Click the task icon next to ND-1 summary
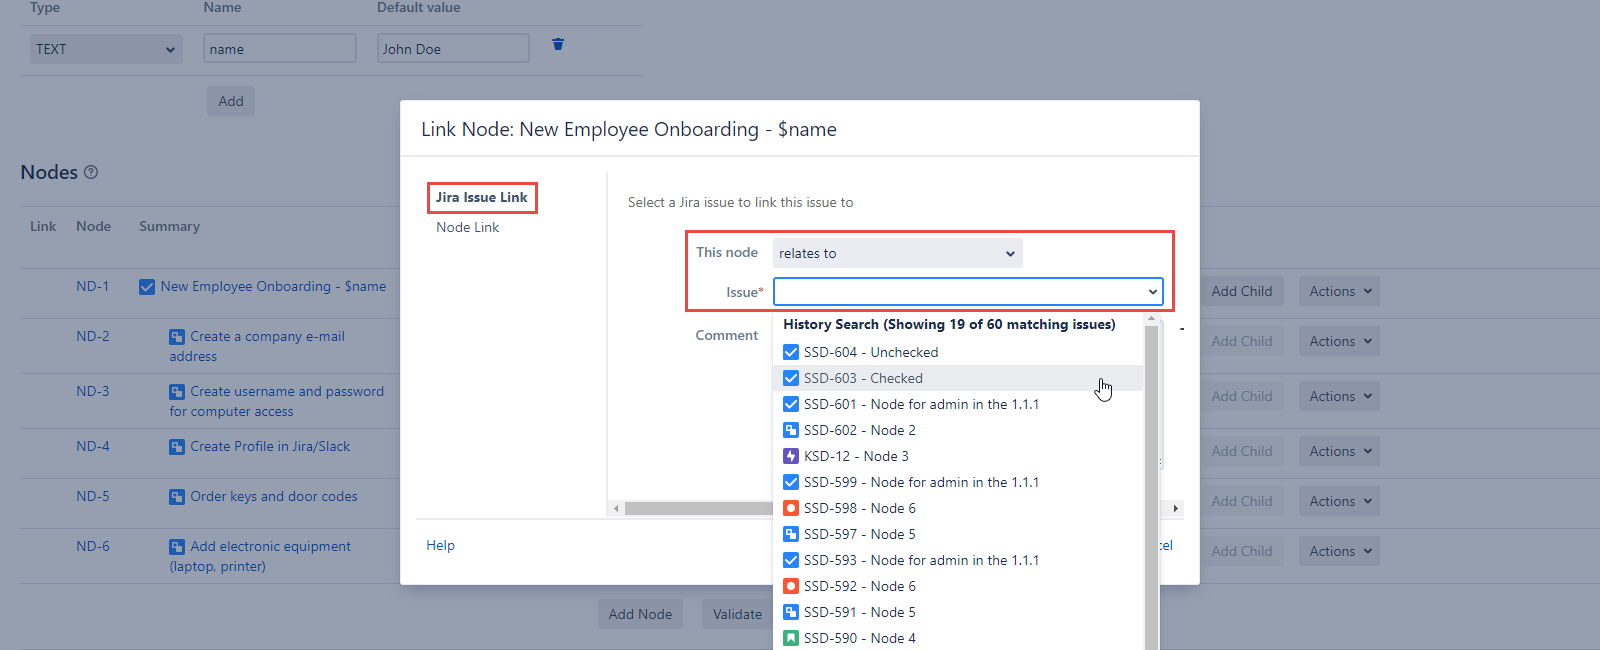The height and width of the screenshot is (650, 1600). pos(147,287)
